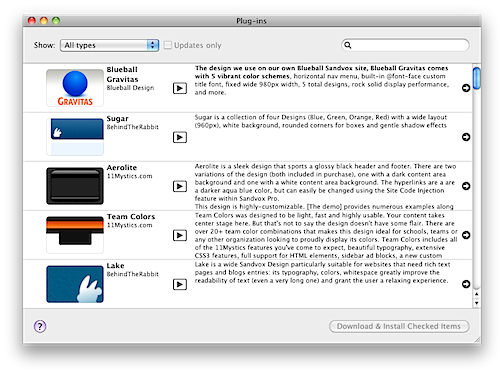504x375 pixels.
Task: Open the Show All types dropdown
Action: pyautogui.click(x=109, y=45)
